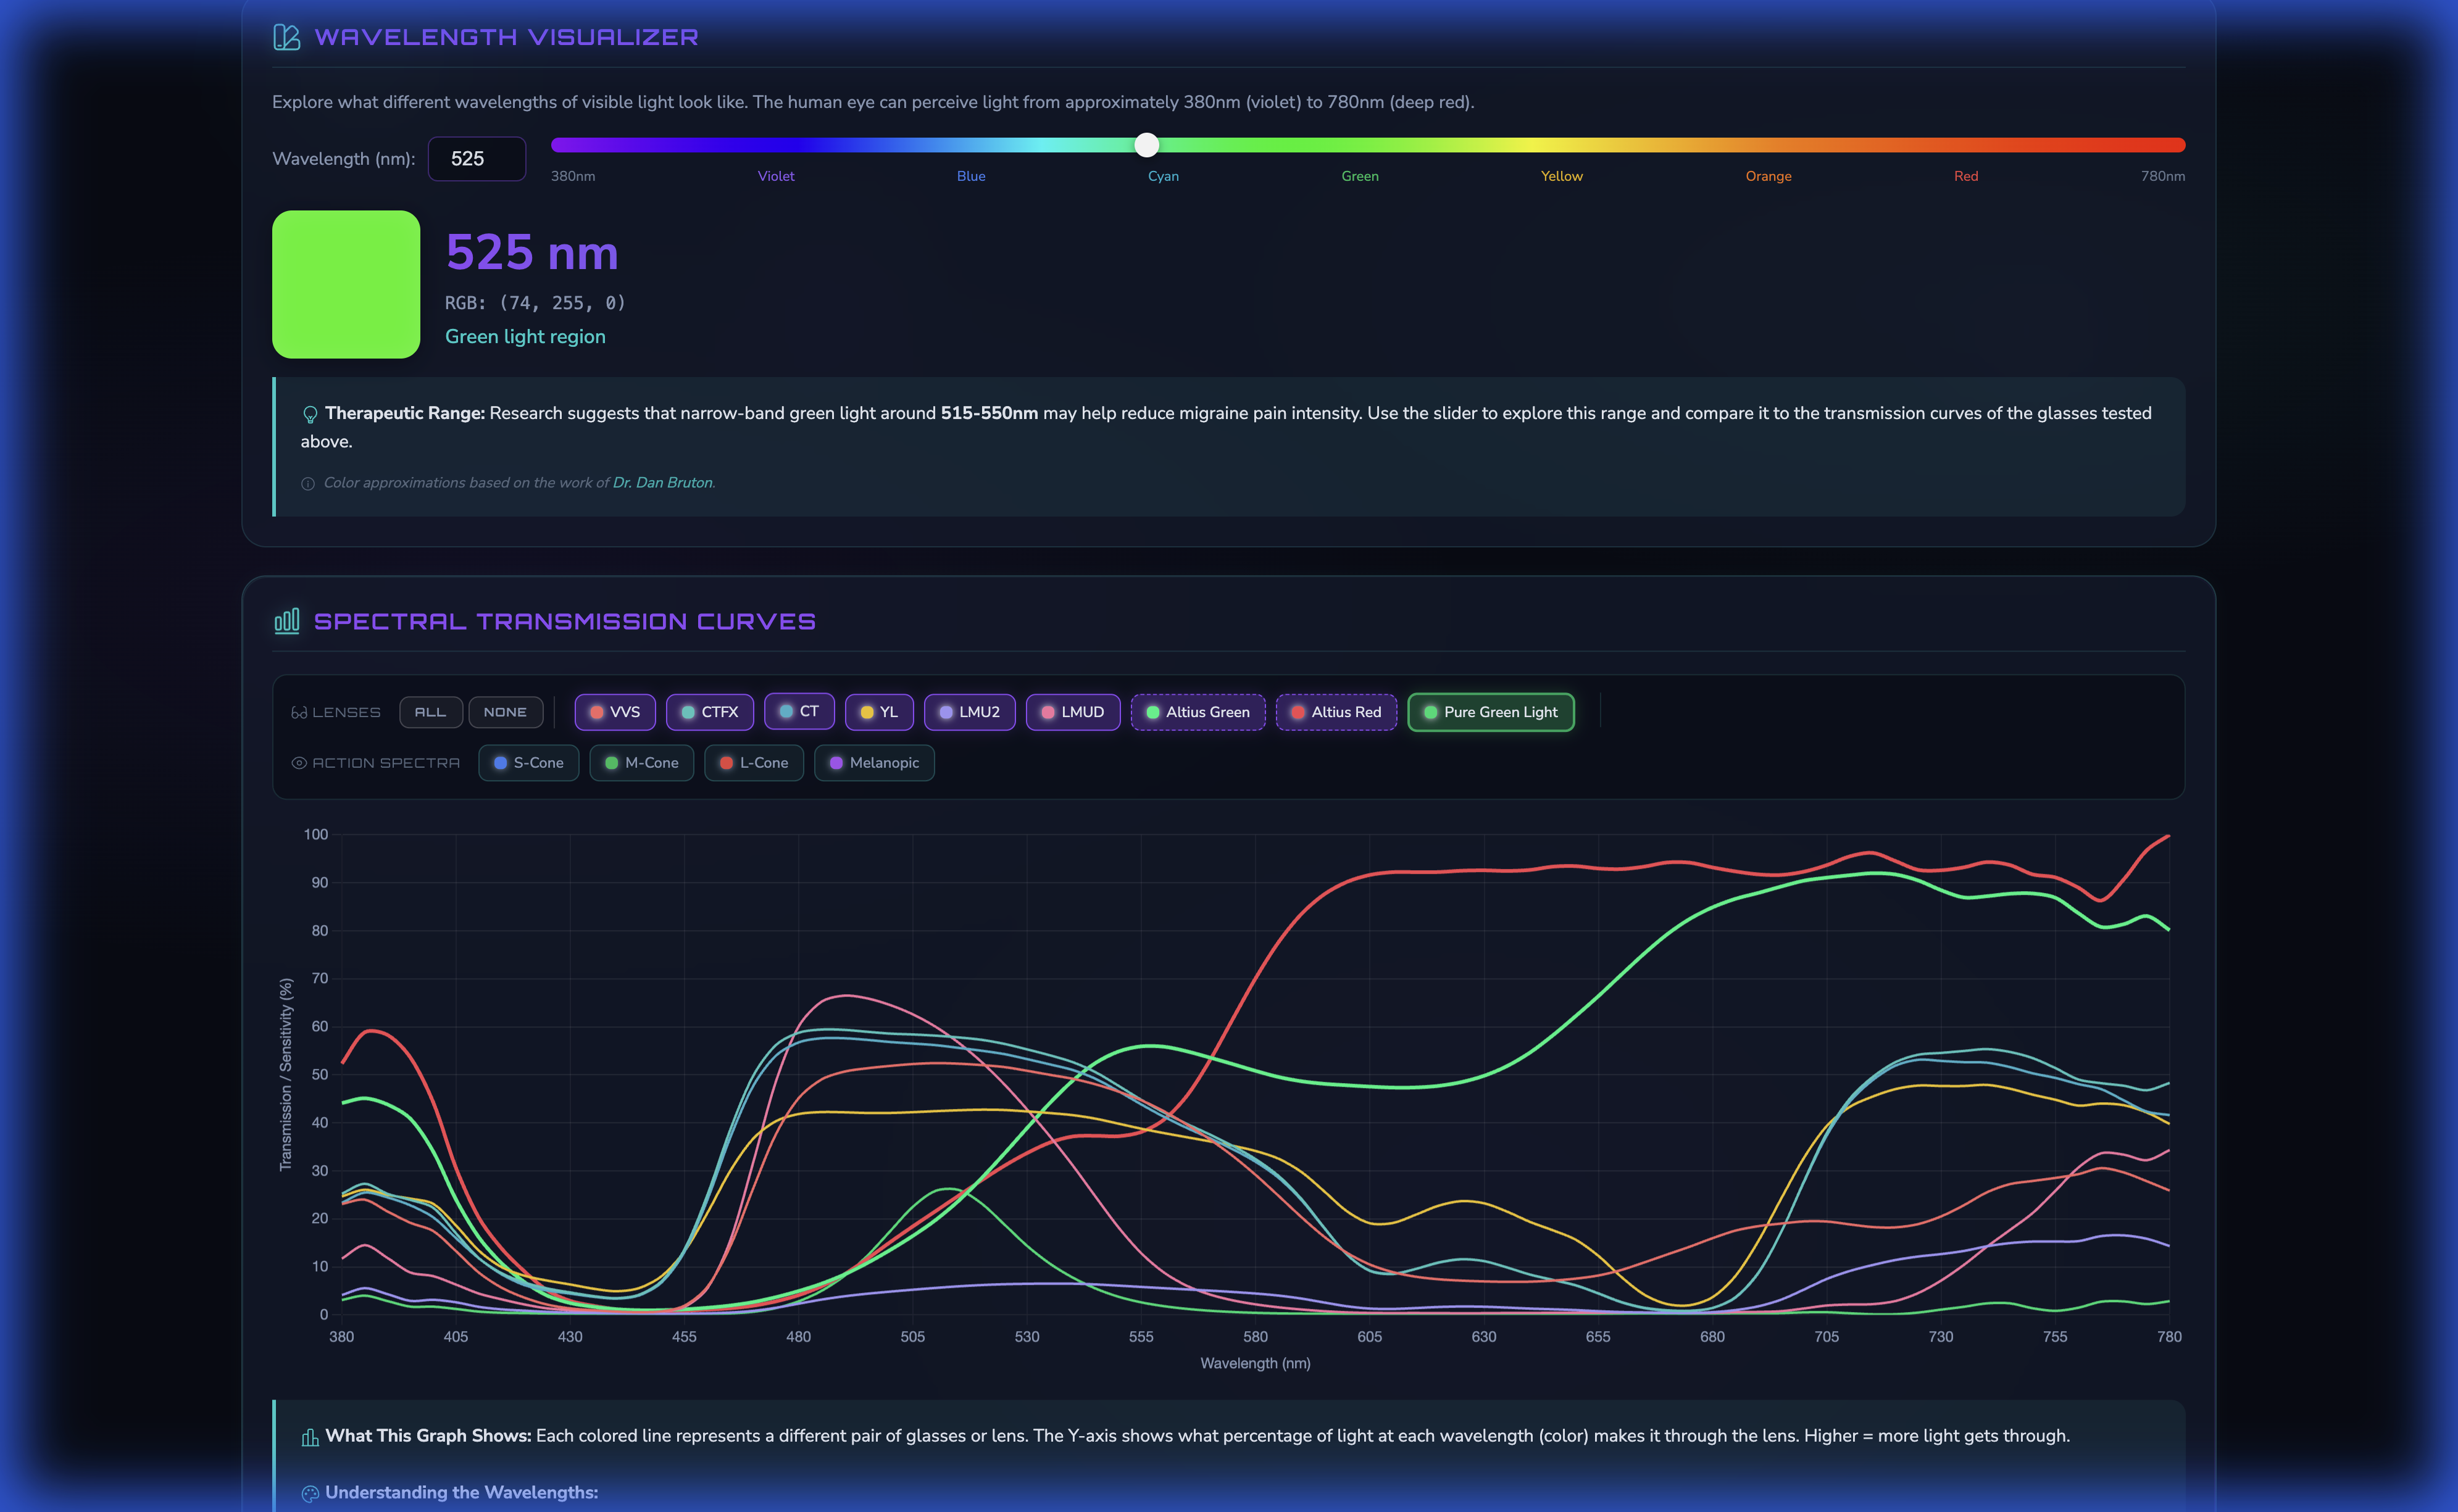Click the 380nm label at the spectrum start
2458x1512 pixels.
click(x=573, y=176)
